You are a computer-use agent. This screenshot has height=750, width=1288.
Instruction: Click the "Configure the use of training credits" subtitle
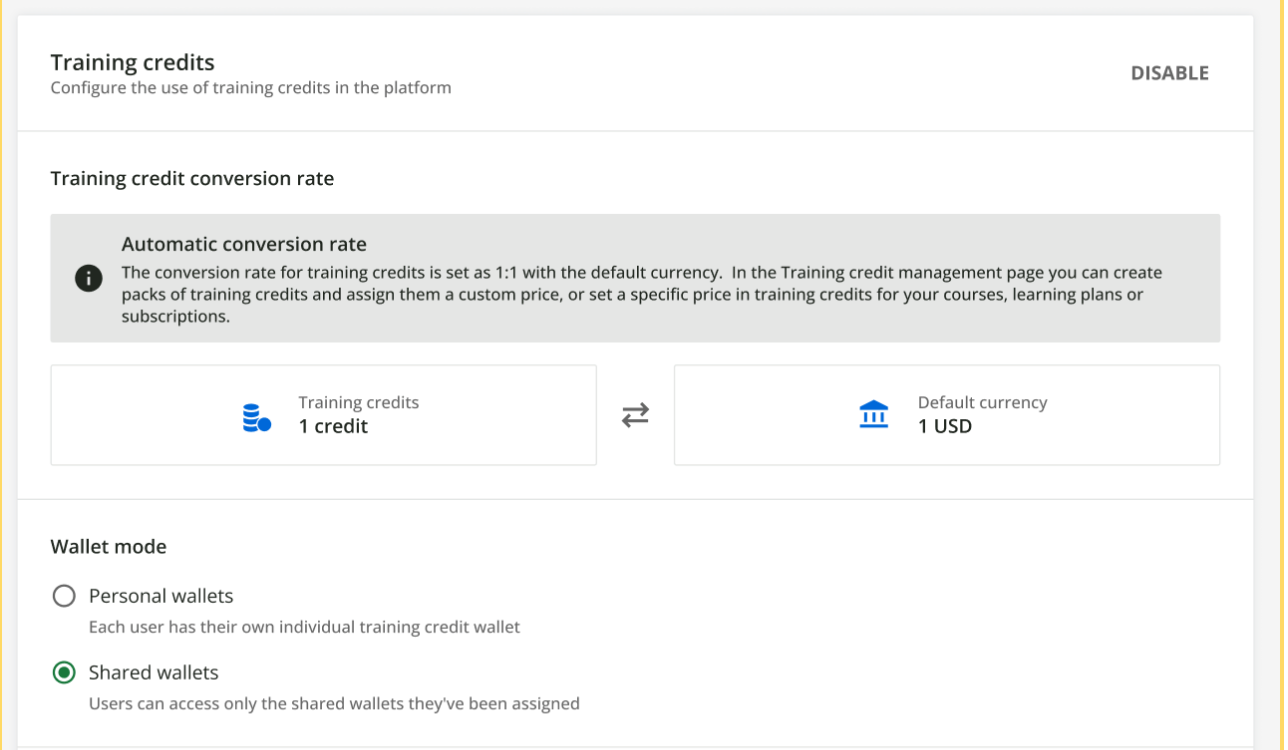[250, 88]
